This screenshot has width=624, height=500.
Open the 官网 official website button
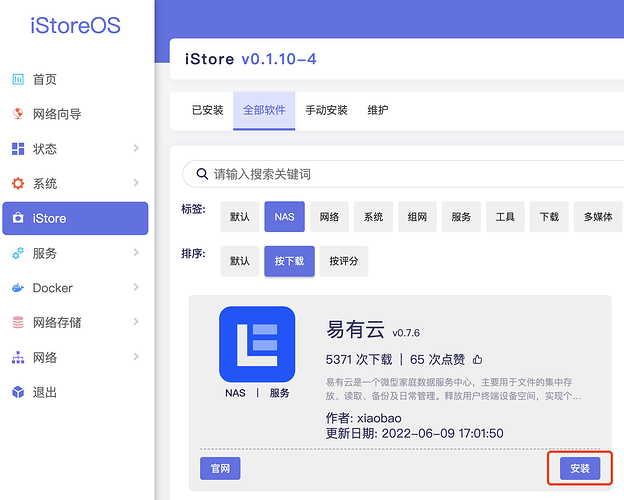(220, 468)
